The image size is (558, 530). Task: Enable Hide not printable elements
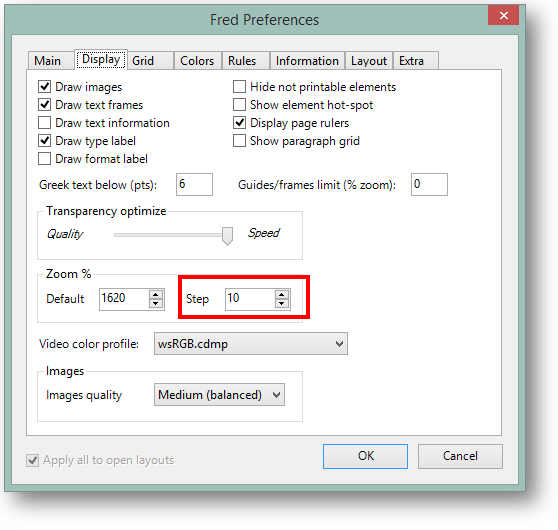(239, 86)
